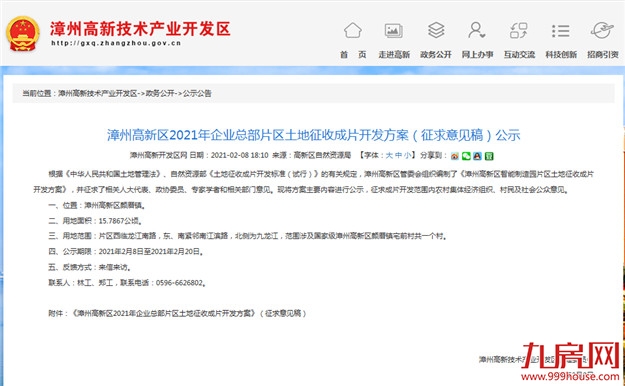Open the 互动交流 exchange icon
625x386 pixels.
pos(519,31)
